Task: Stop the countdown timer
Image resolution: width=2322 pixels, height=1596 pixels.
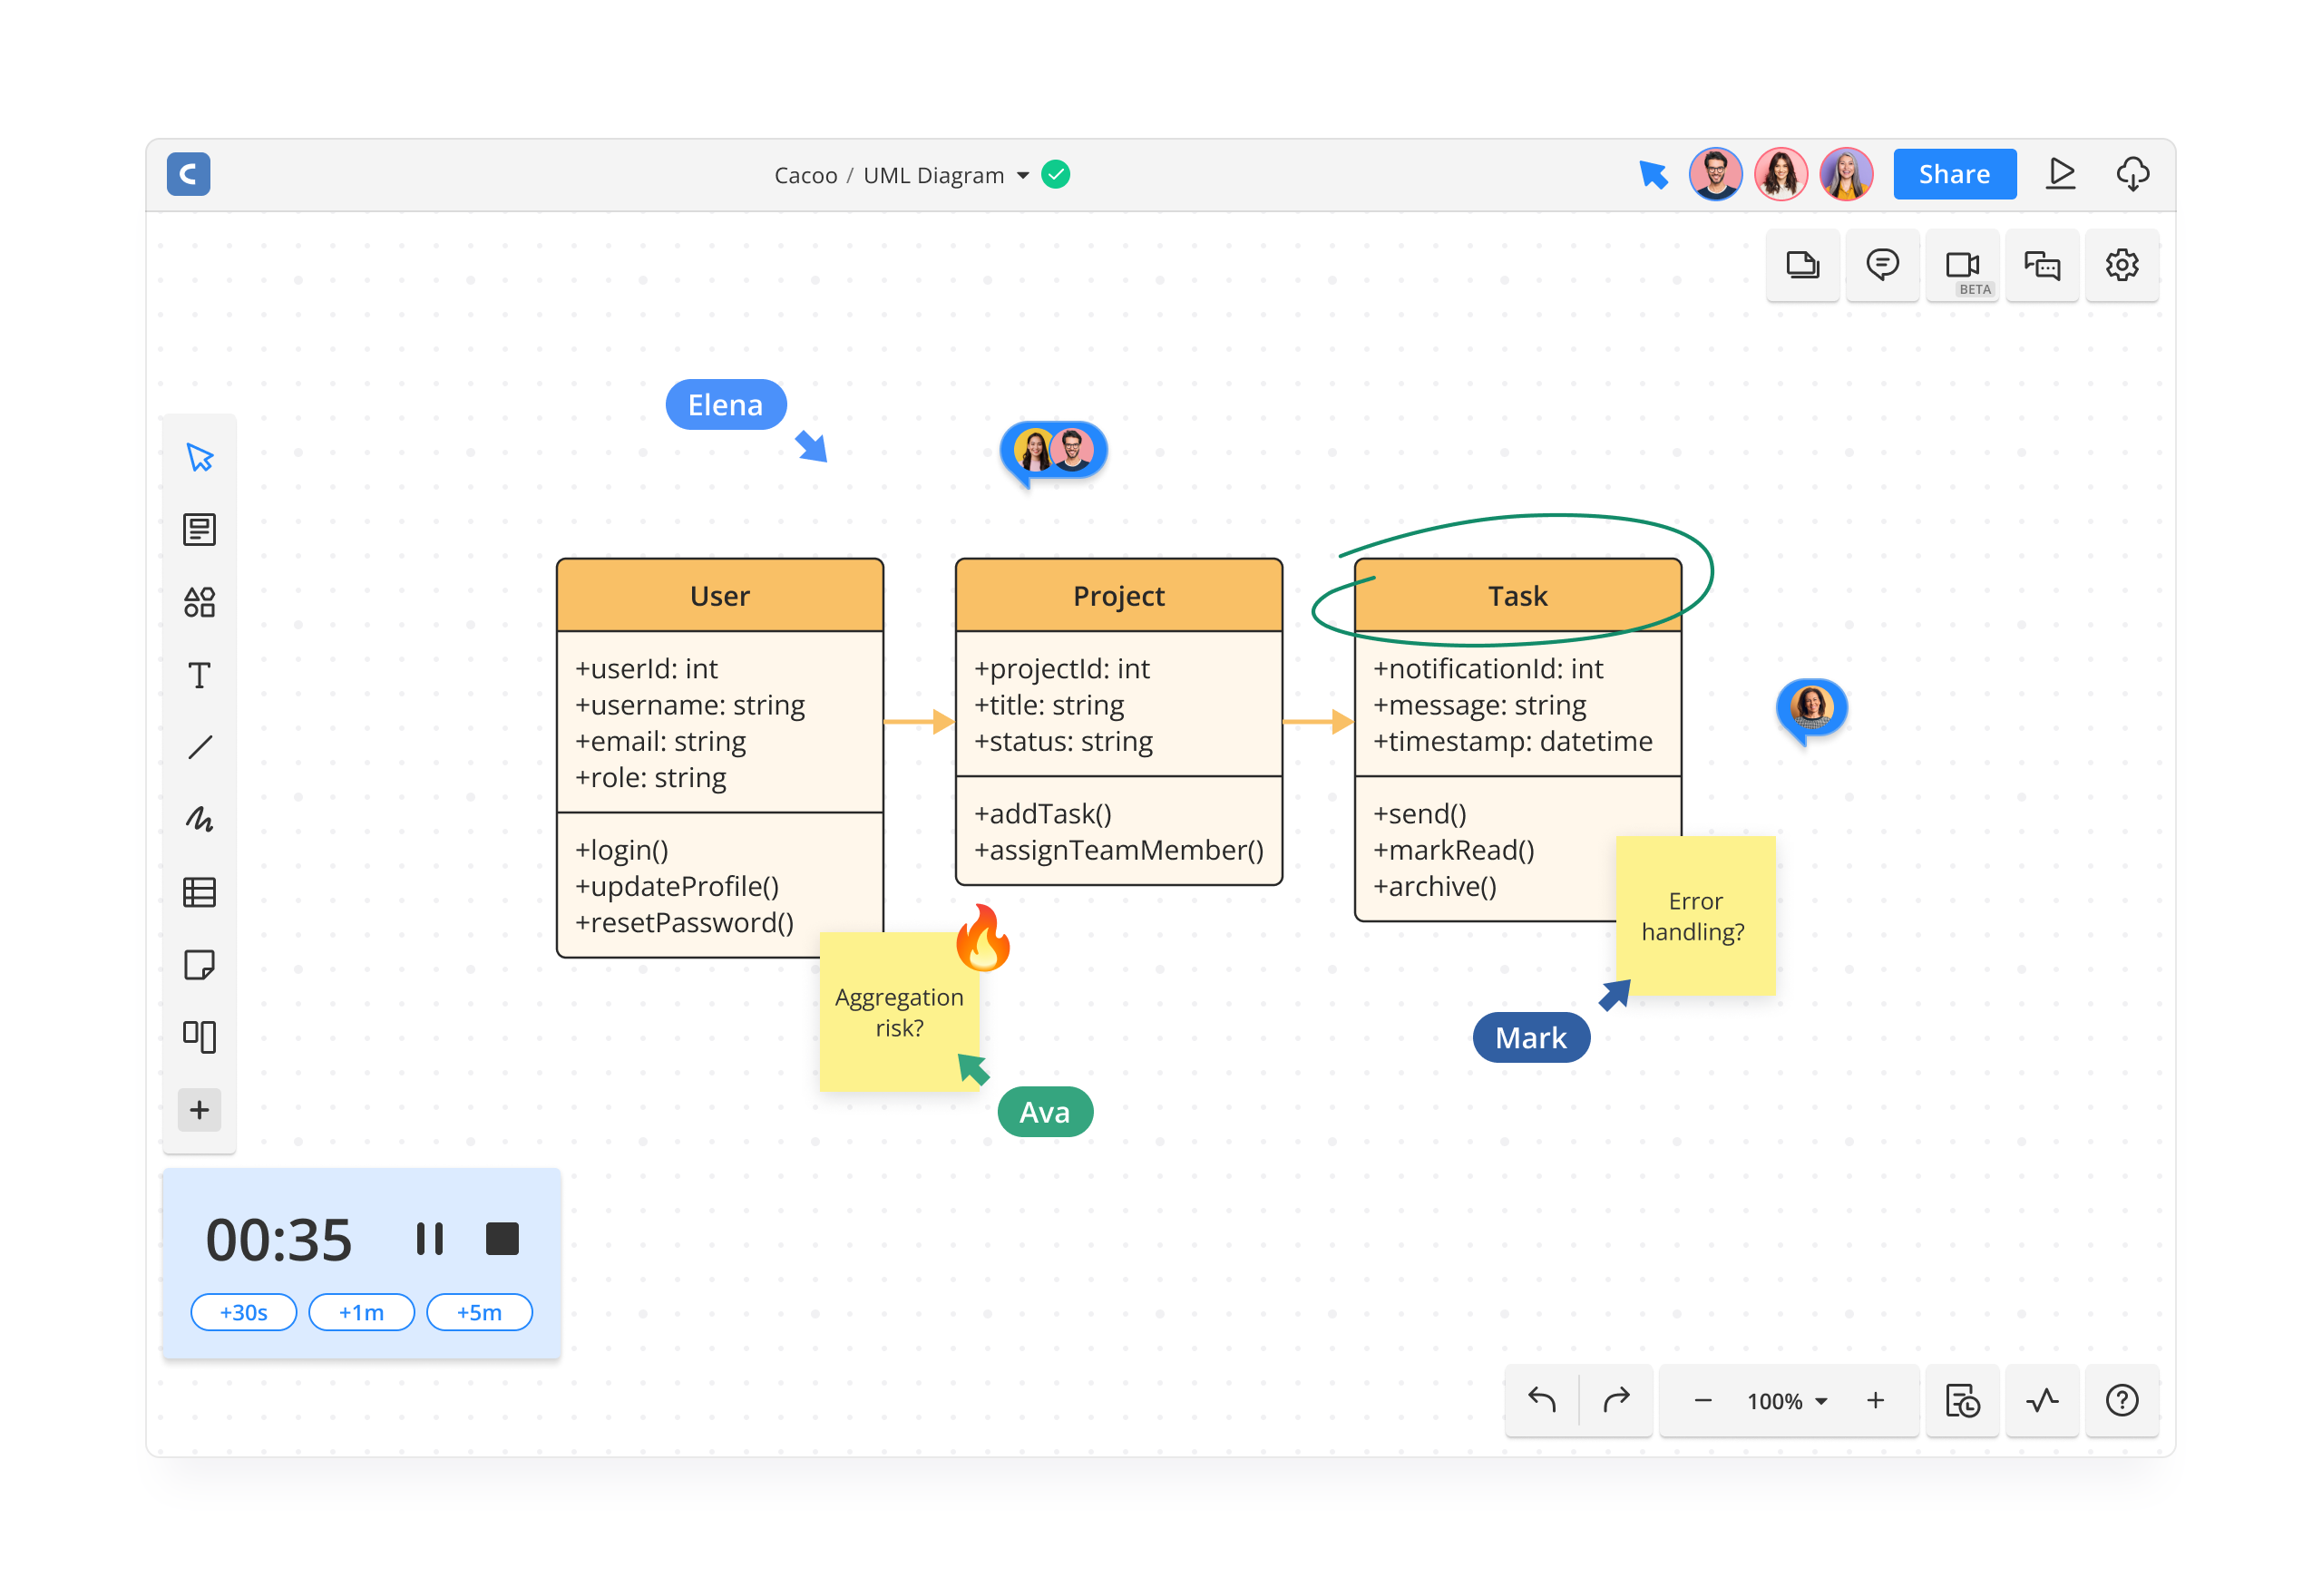Action: point(502,1238)
